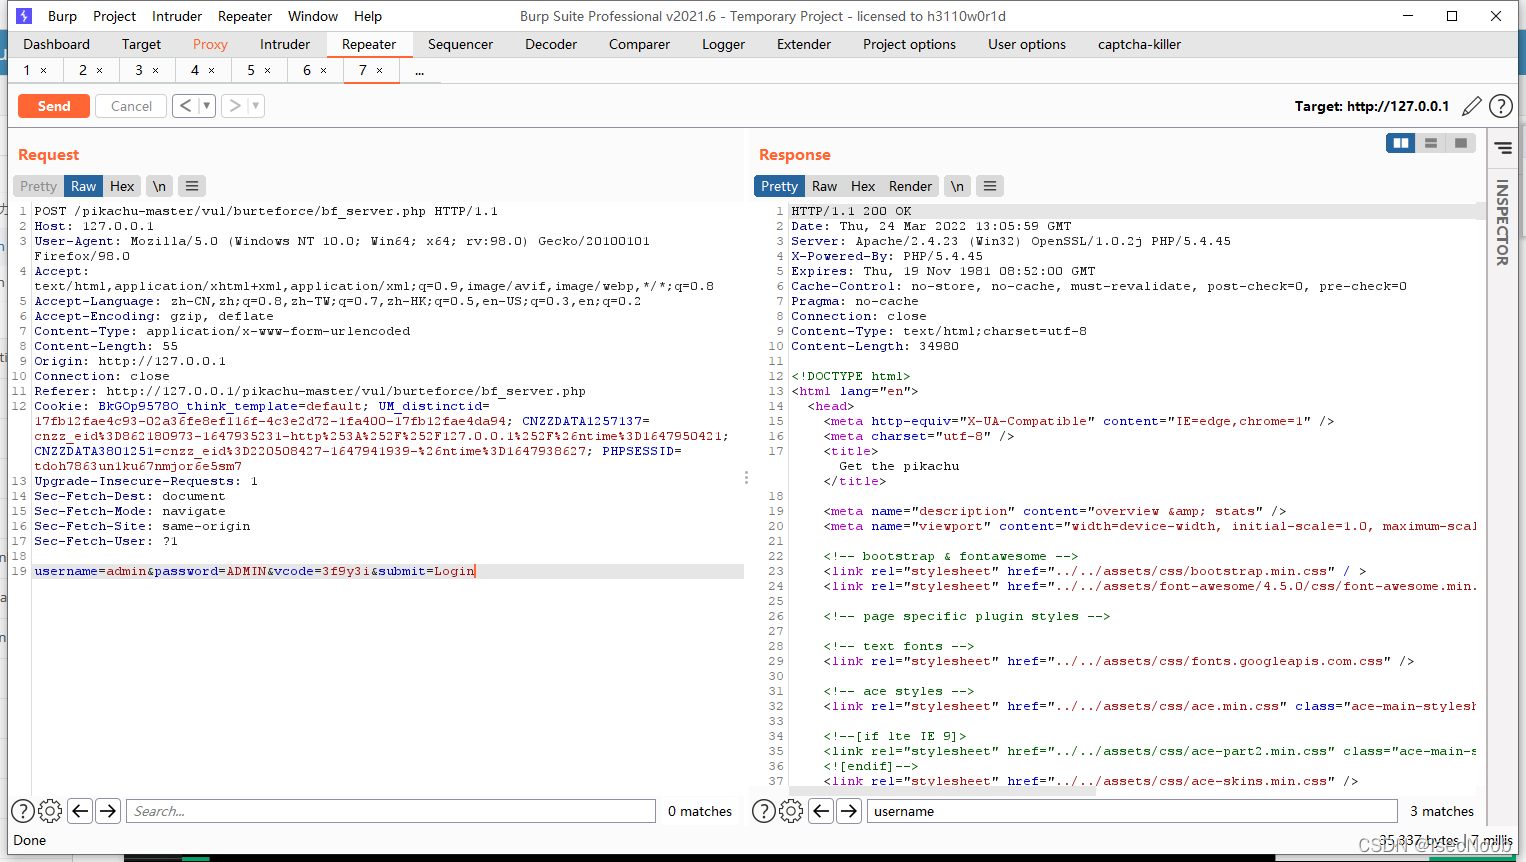Open the Intruder menu
The width and height of the screenshot is (1526, 862).
pos(177,16)
